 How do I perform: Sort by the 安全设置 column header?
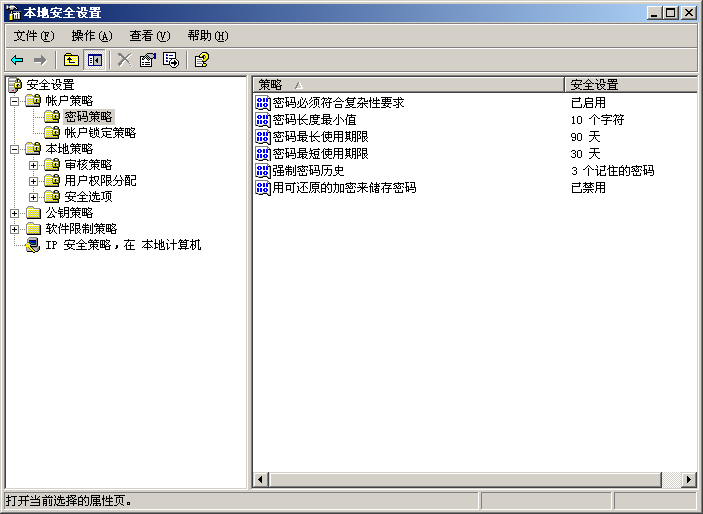point(631,84)
